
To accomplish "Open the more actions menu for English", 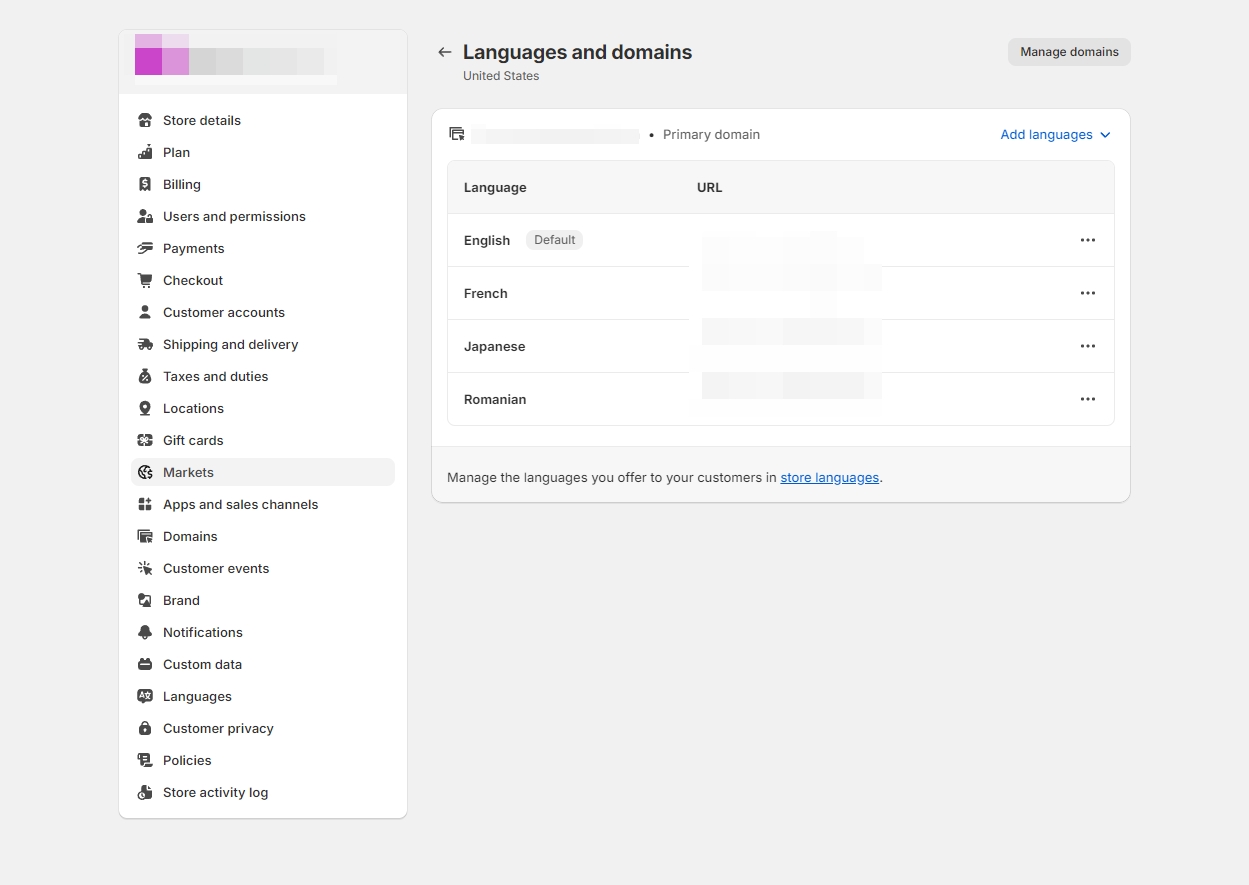I will pyautogui.click(x=1087, y=240).
